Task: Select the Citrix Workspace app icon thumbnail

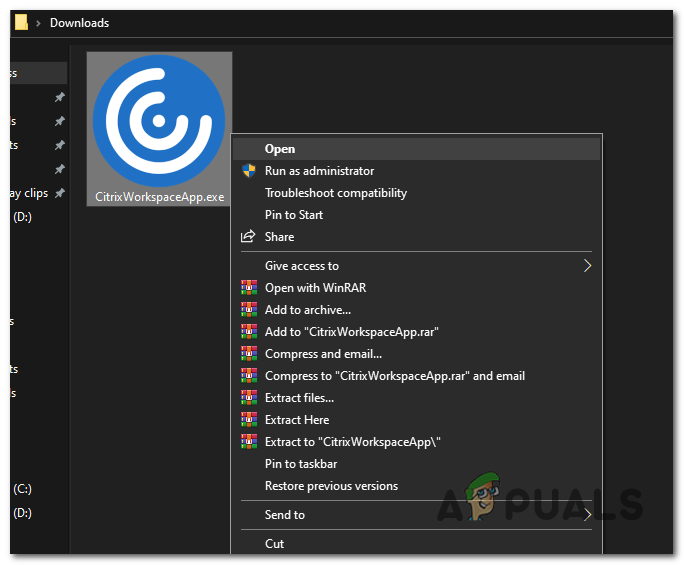Action: click(159, 121)
